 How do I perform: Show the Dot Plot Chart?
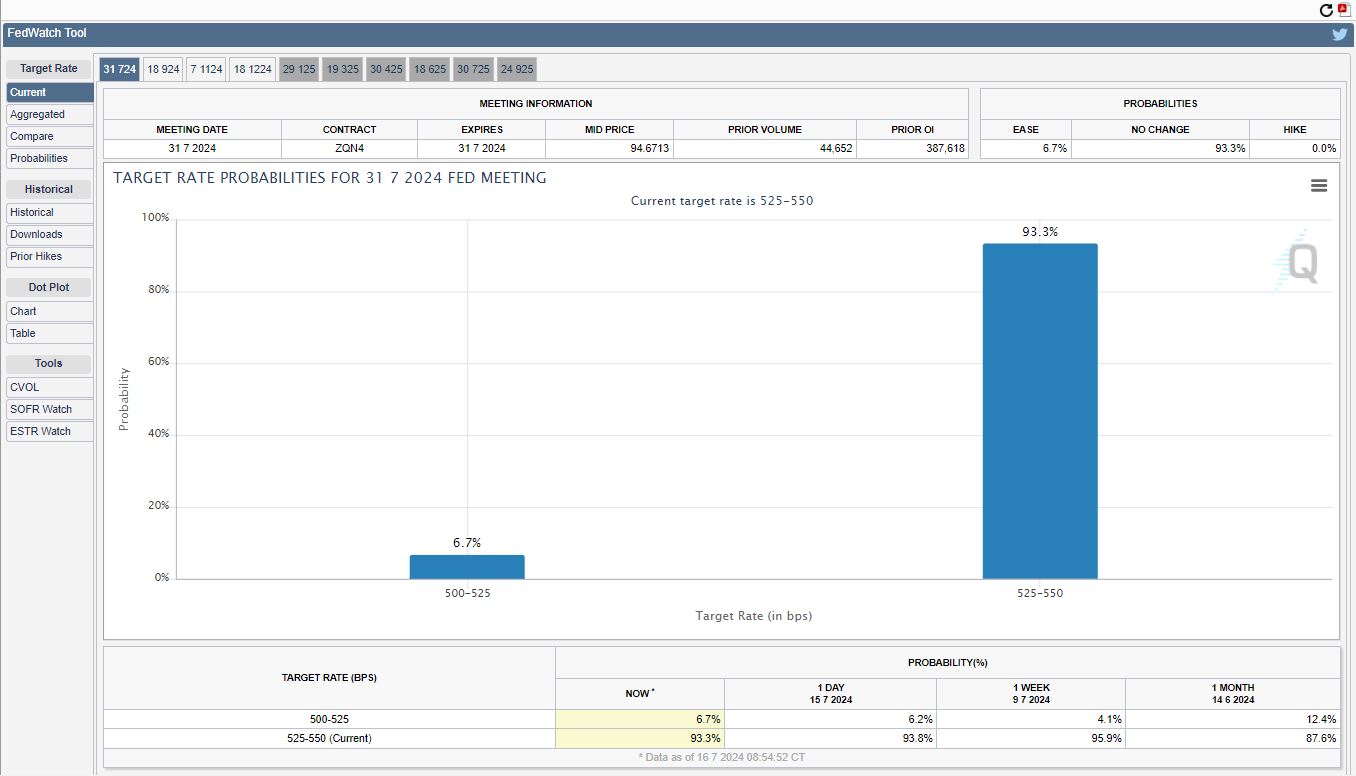tap(23, 312)
